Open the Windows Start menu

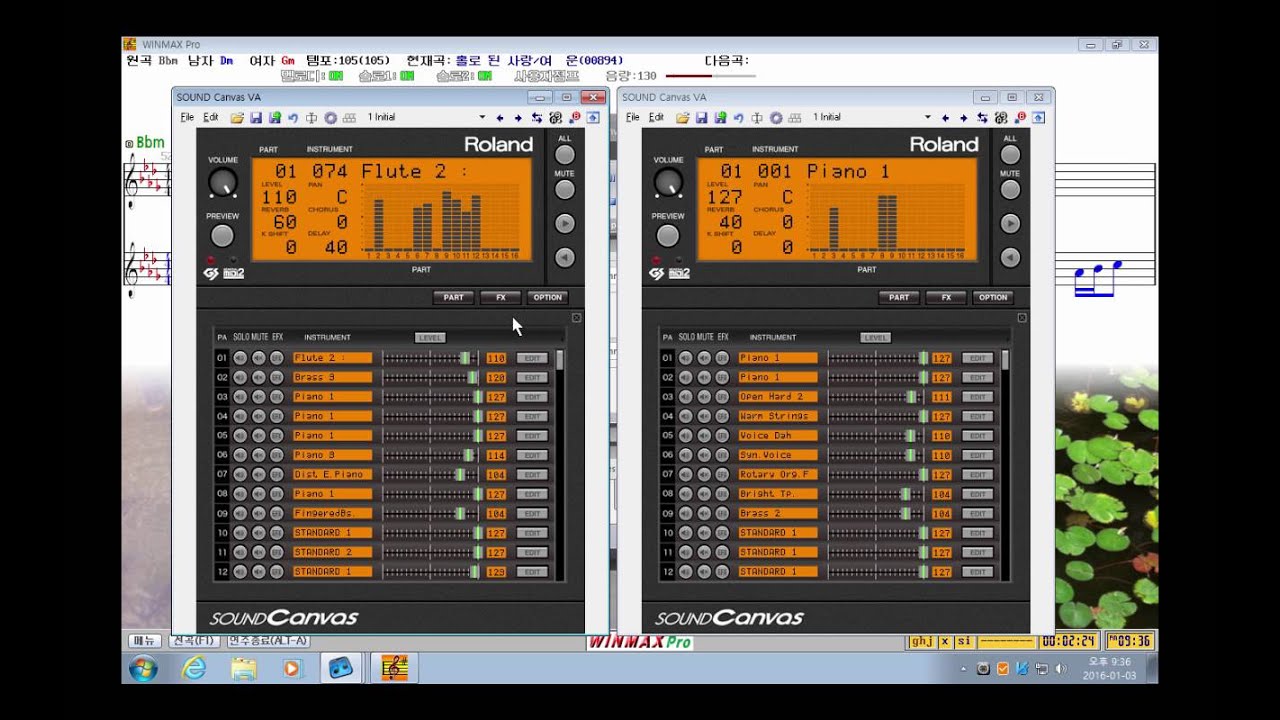coord(143,668)
